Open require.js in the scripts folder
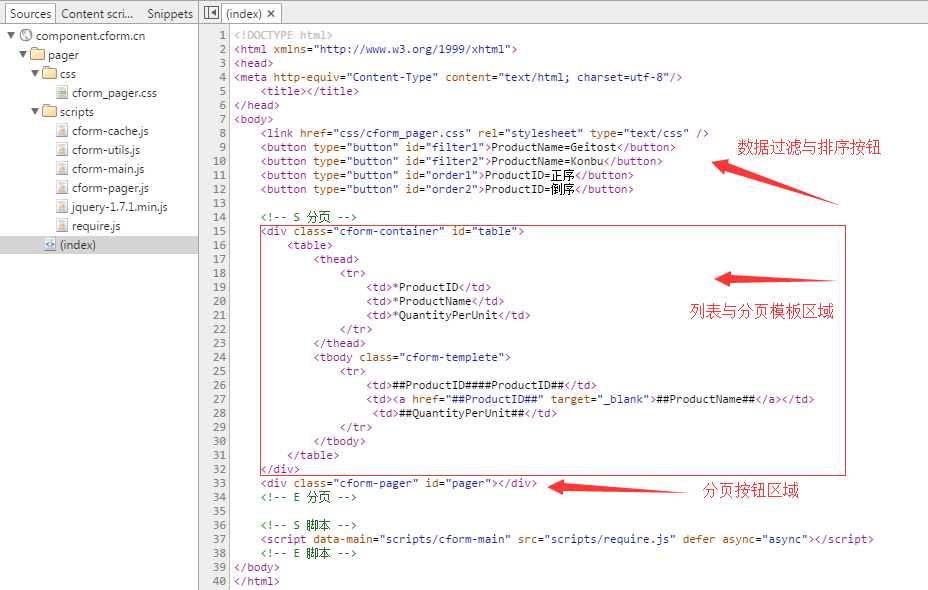928x590 pixels. 96,225
